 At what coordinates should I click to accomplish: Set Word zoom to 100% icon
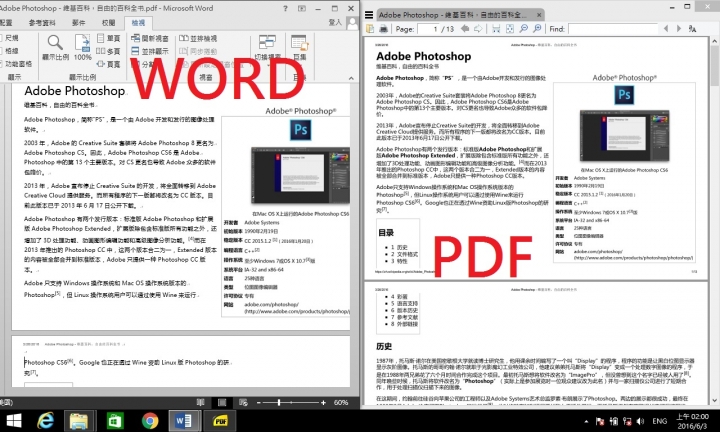tap(83, 48)
